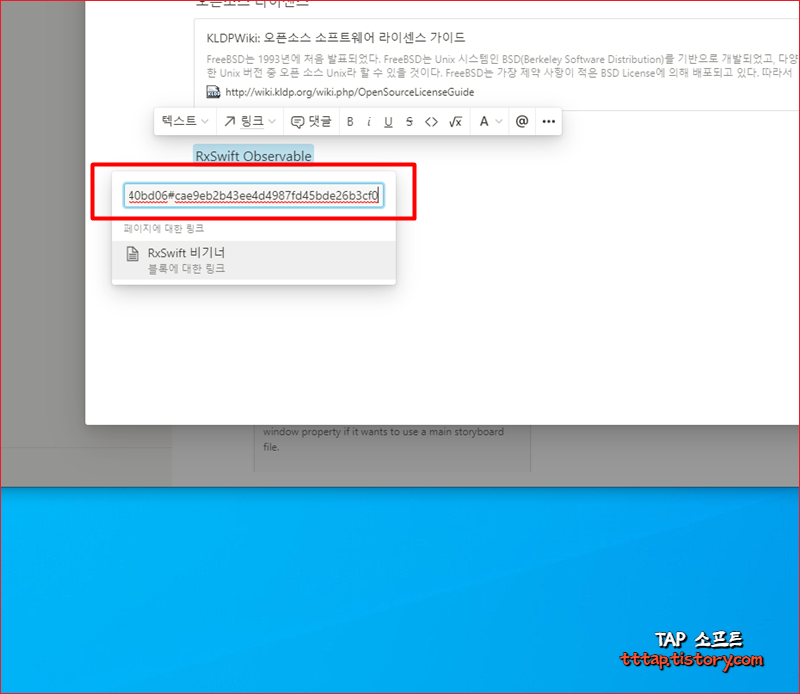
Task: Open the wiki.kldp.org OpenSourceLicenseGuide link
Action: (x=349, y=92)
